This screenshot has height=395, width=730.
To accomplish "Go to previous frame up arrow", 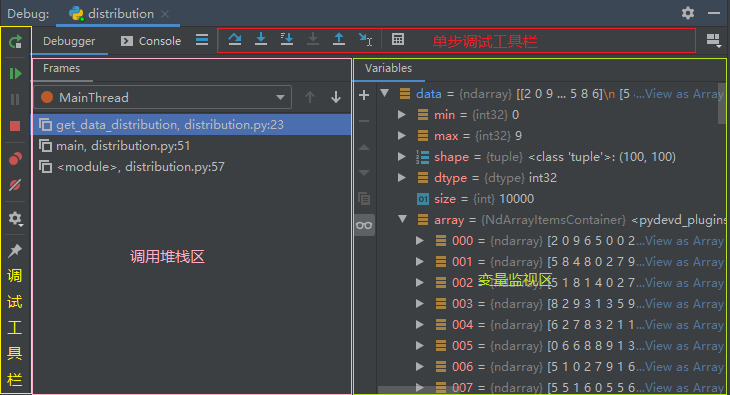I will (310, 97).
